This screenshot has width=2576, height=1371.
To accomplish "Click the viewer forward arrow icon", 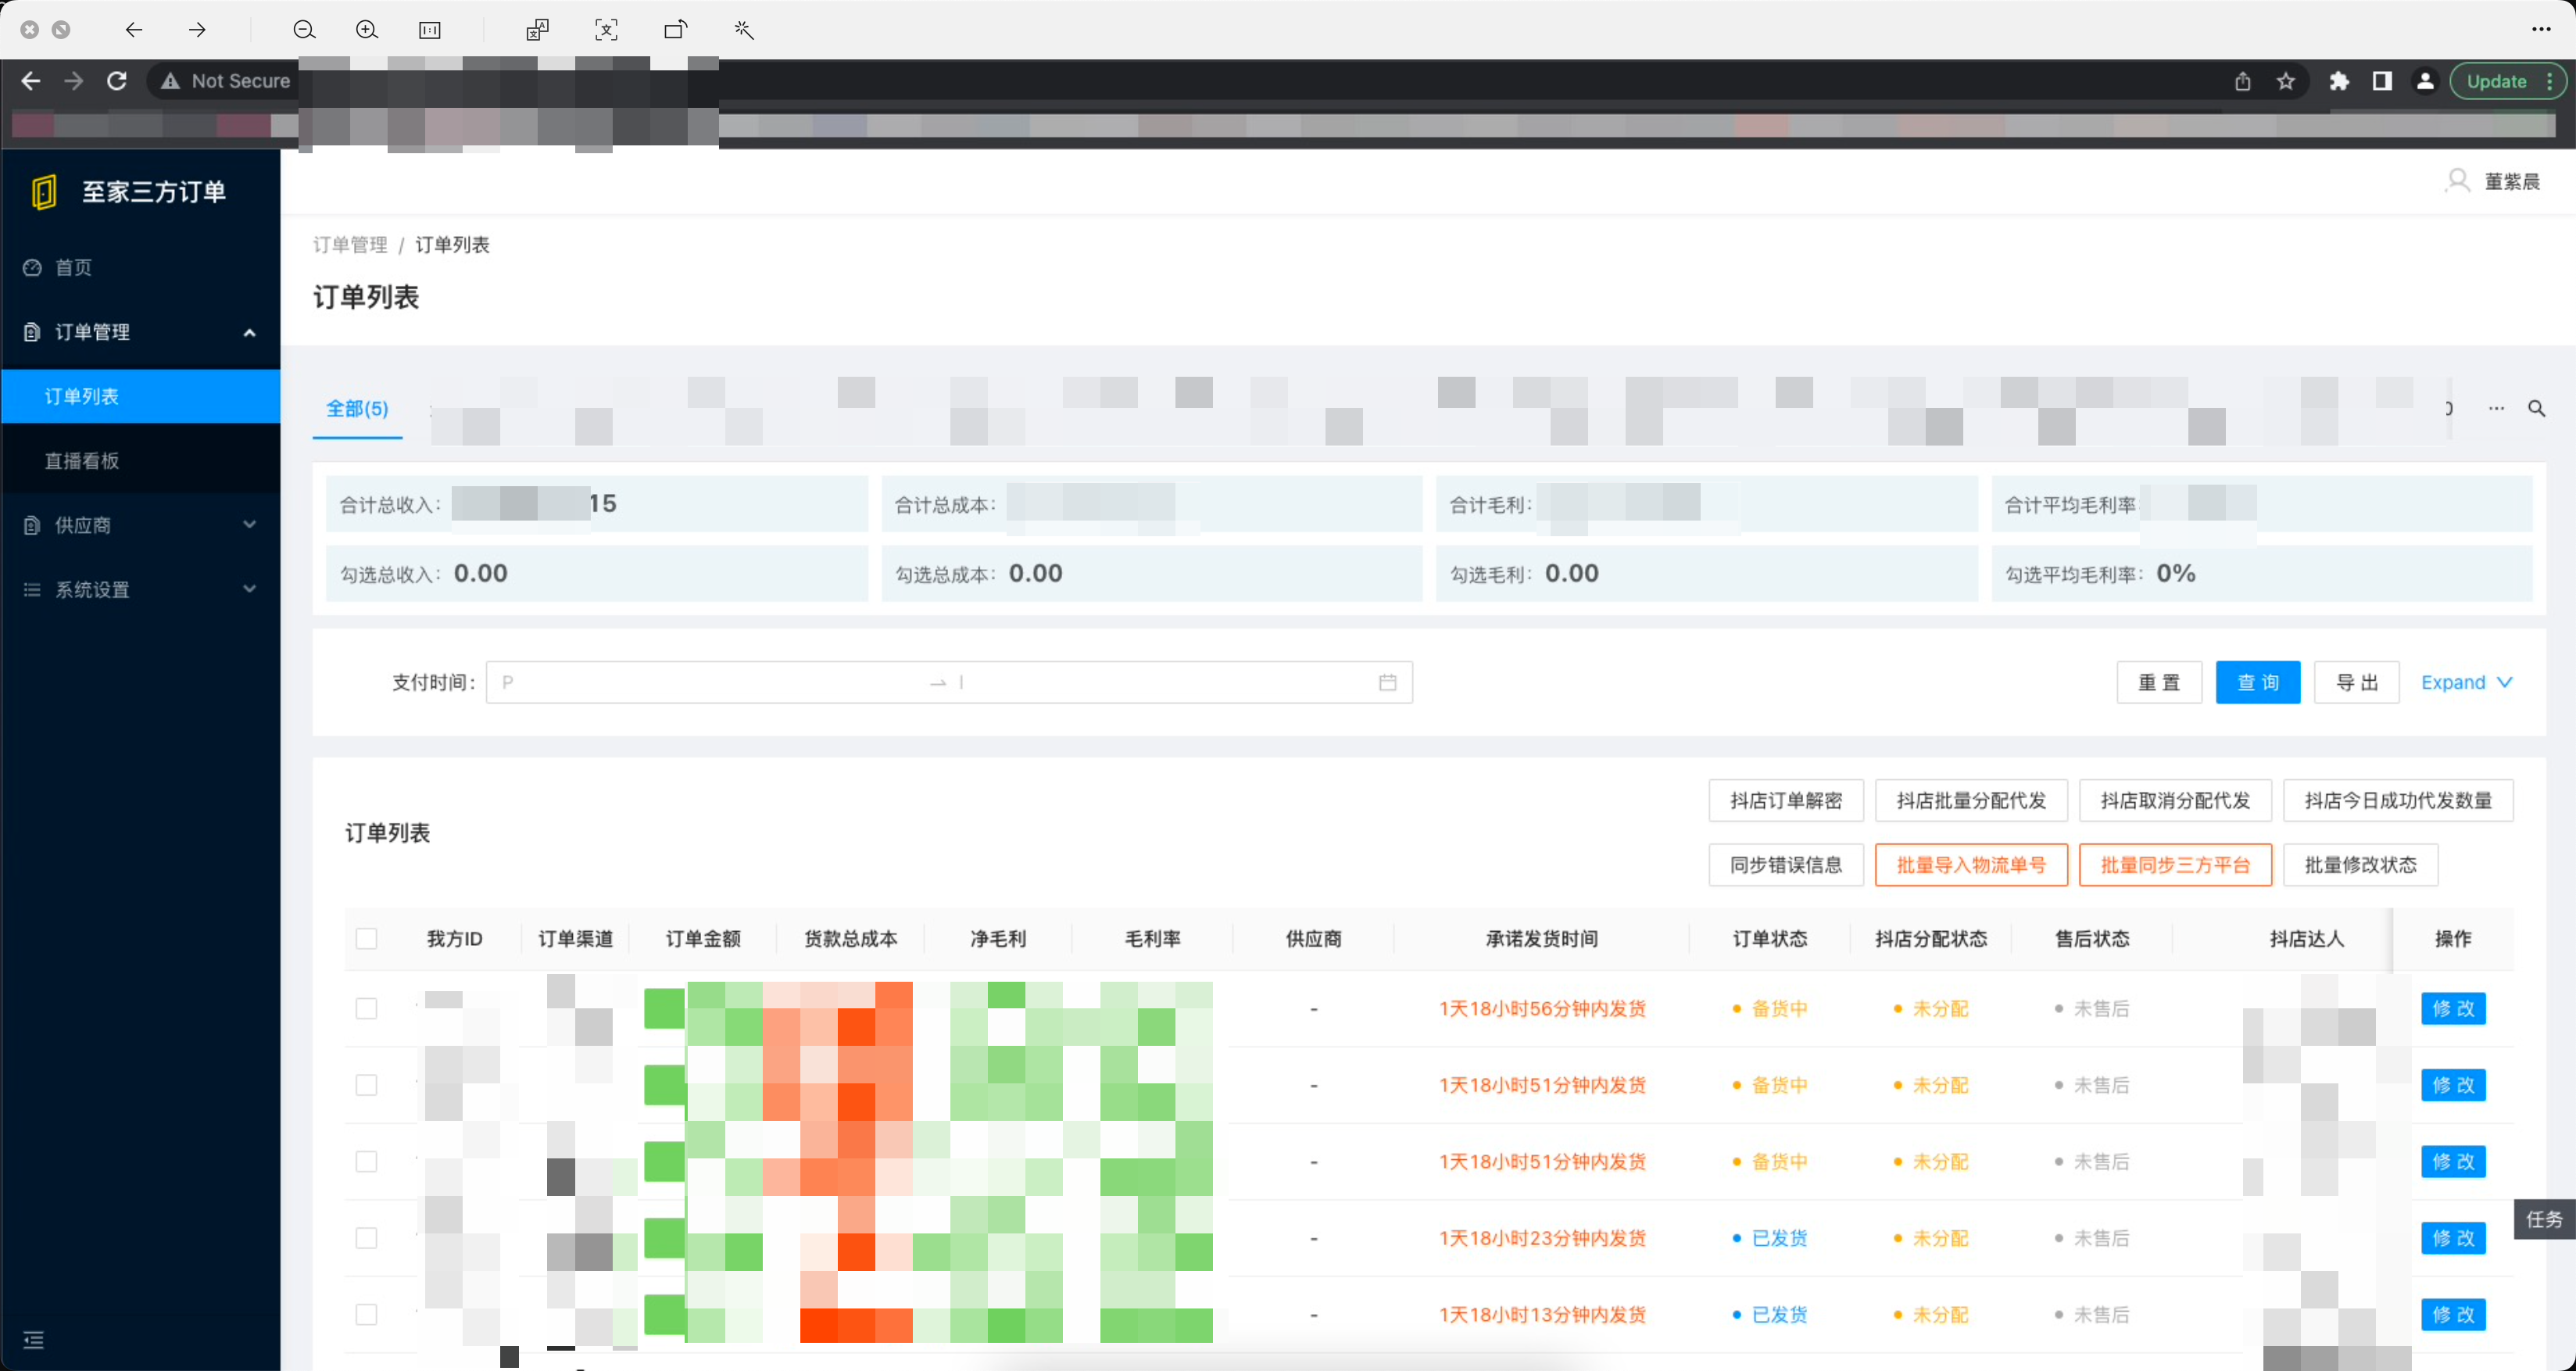I will (x=197, y=30).
